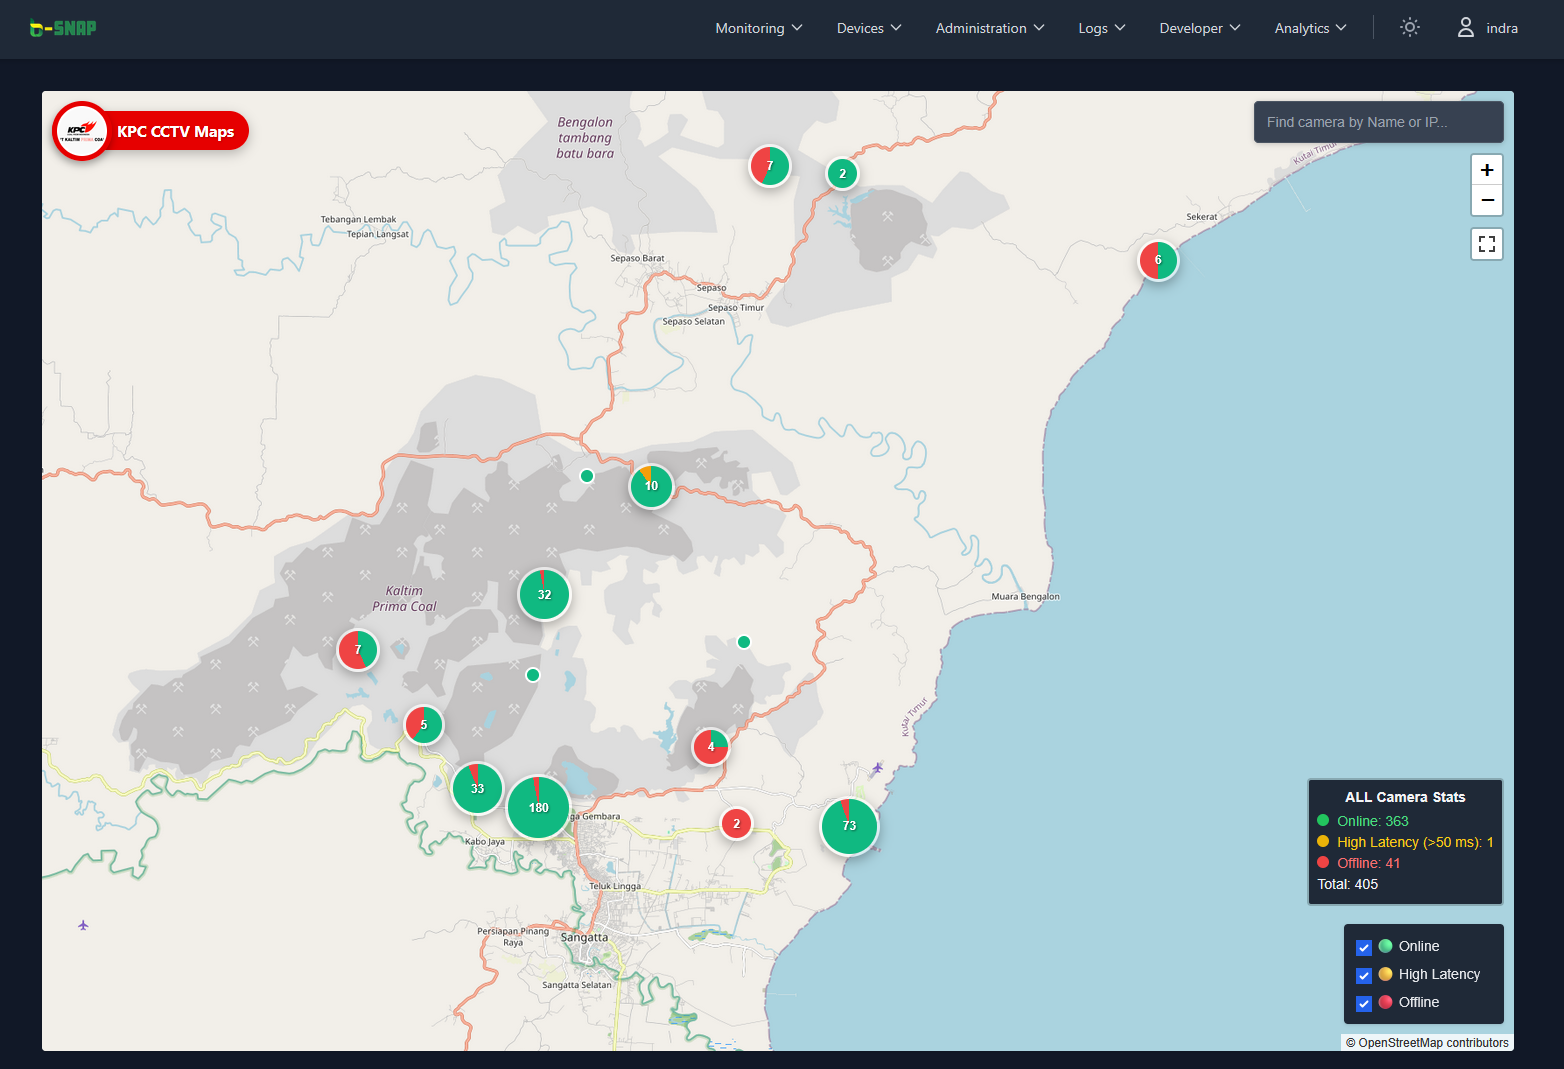Click the Find camera search field
This screenshot has height=1069, width=1564.
[1378, 122]
